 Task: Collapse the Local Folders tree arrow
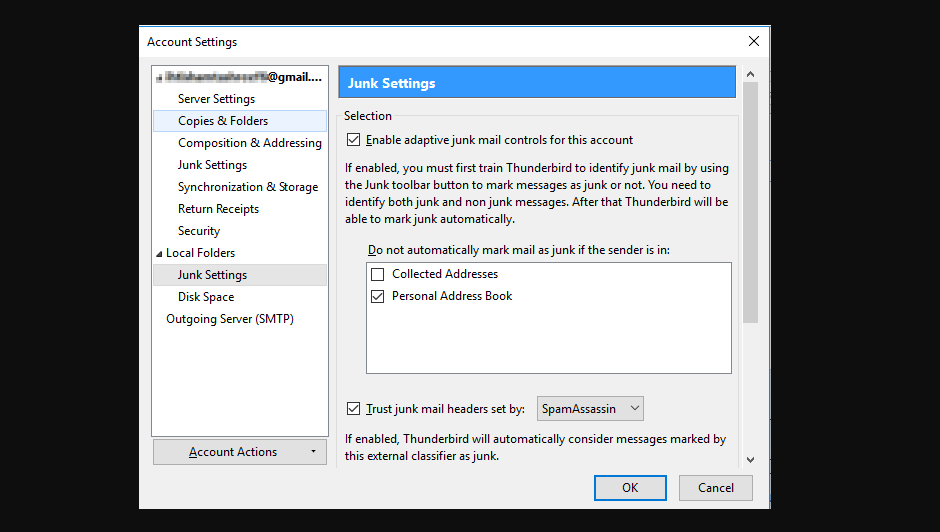158,254
